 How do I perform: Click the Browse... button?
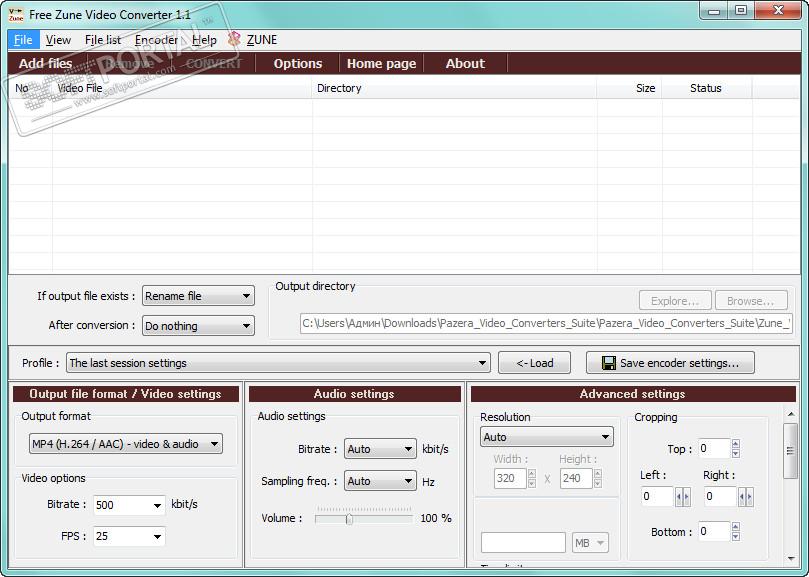point(751,300)
